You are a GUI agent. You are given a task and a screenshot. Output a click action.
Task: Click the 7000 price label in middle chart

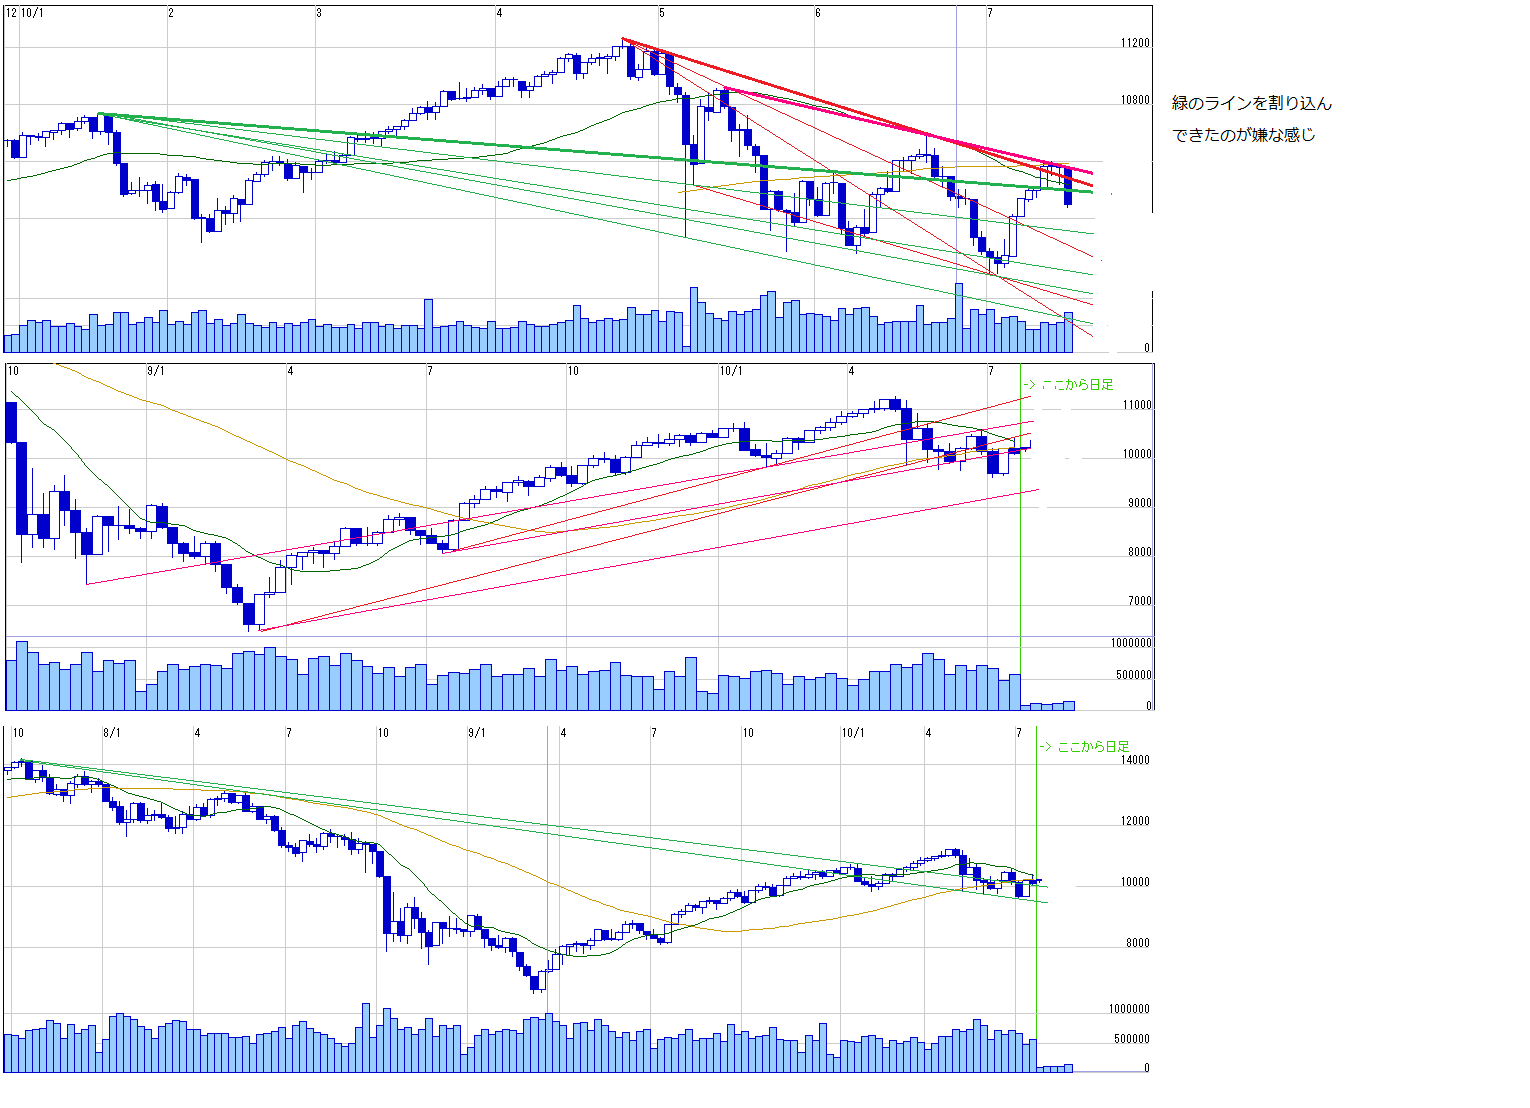click(x=1139, y=602)
